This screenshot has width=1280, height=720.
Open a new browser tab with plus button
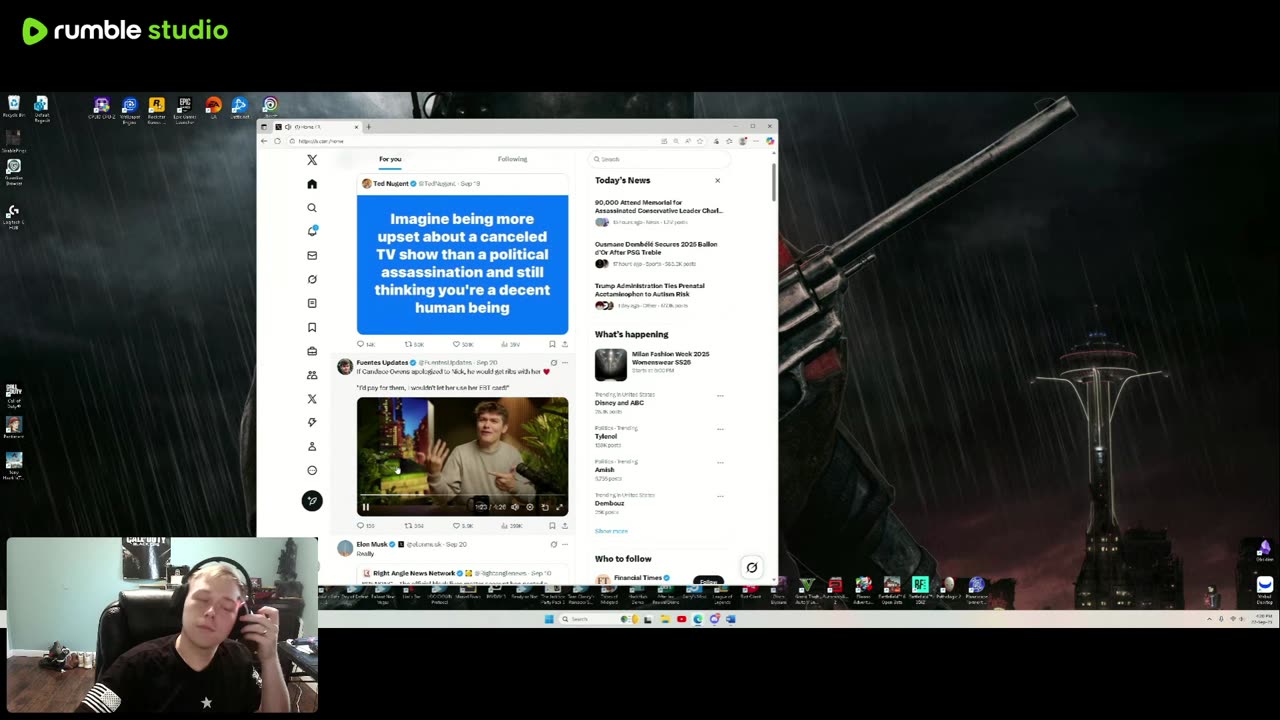368,127
